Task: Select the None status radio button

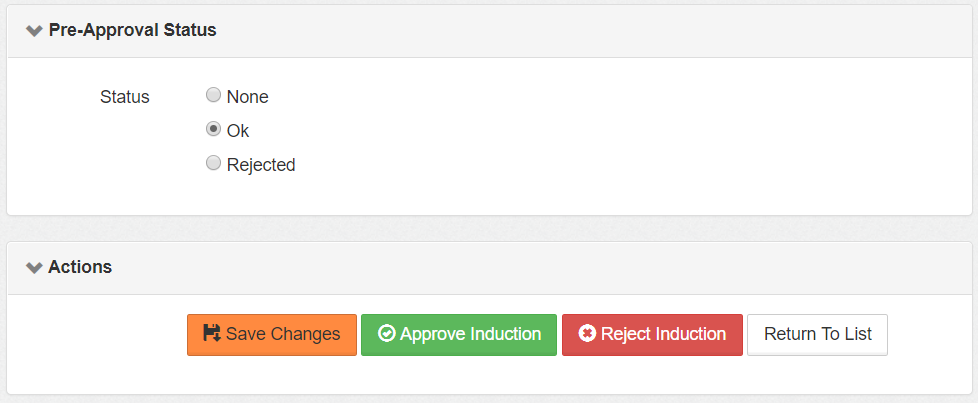Action: click(213, 96)
